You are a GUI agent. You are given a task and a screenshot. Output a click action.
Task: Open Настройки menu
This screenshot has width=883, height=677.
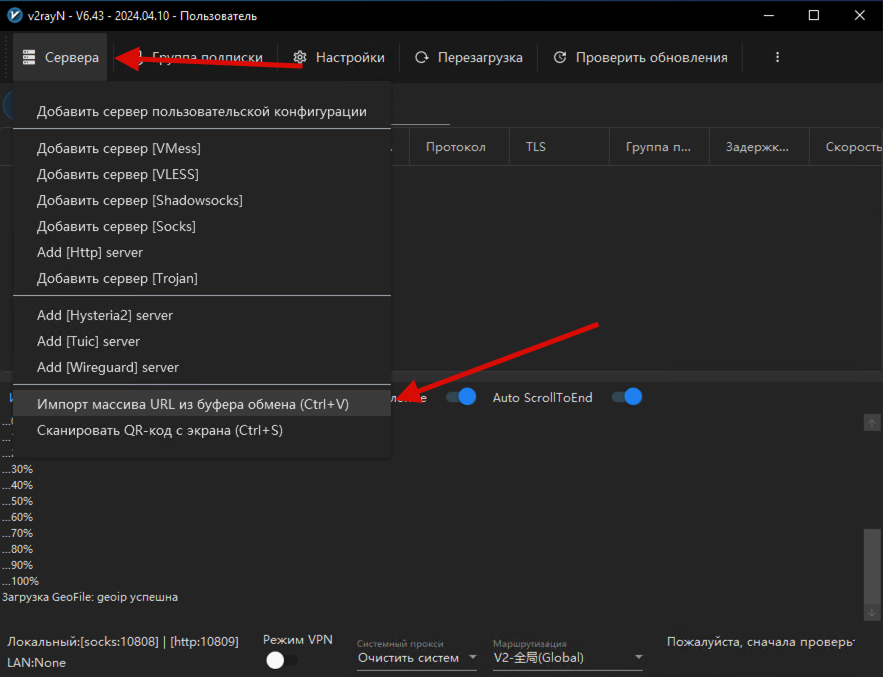(339, 57)
